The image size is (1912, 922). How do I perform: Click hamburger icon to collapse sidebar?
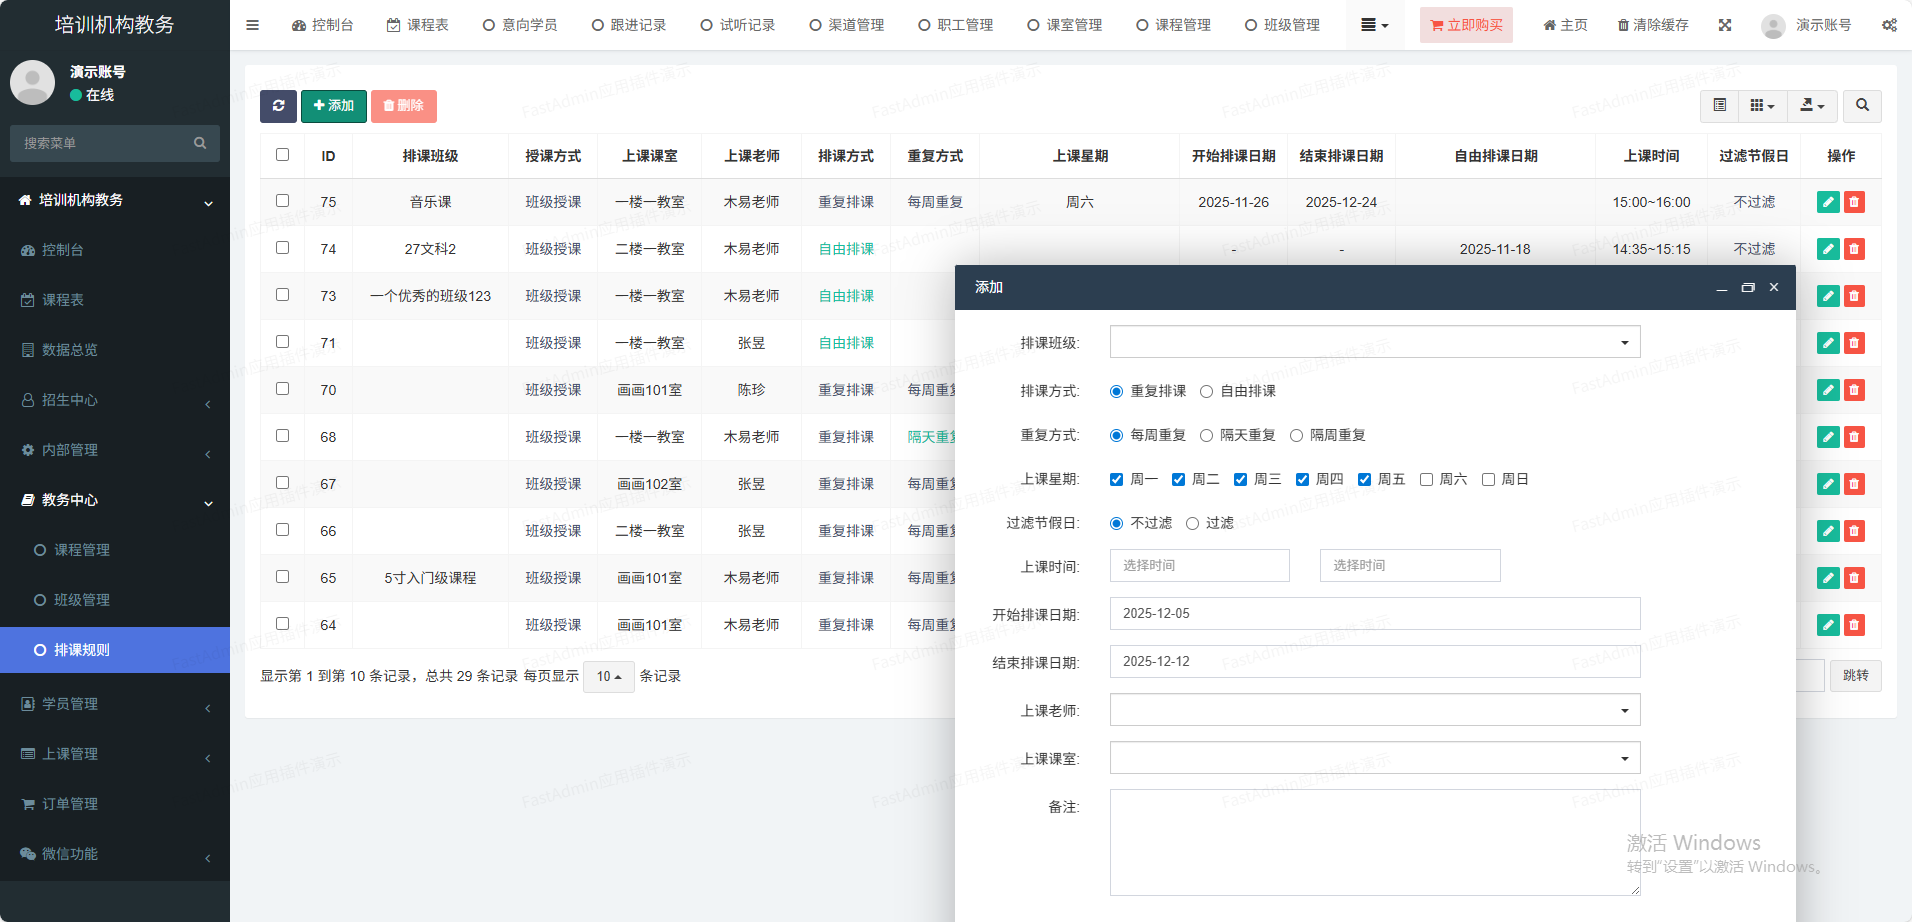tap(252, 25)
